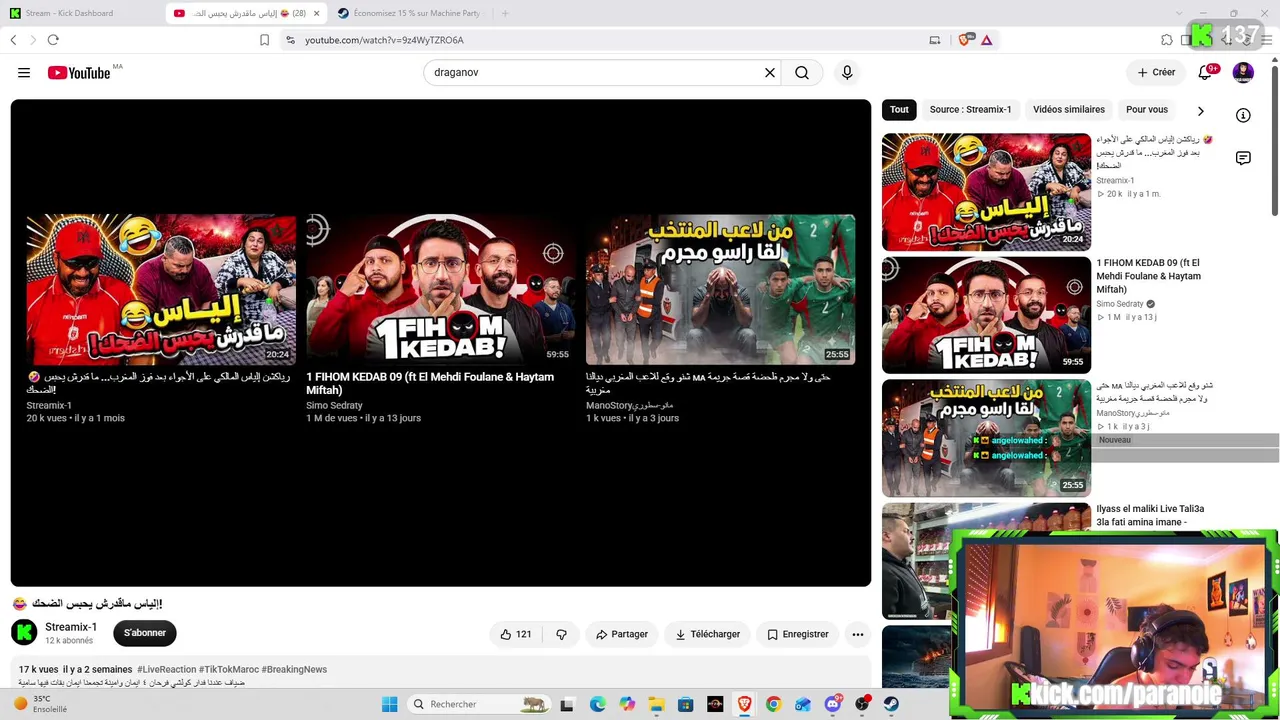Viewport: 1280px width, 720px height.
Task: Go to YouTube home via logo
Action: point(78,73)
